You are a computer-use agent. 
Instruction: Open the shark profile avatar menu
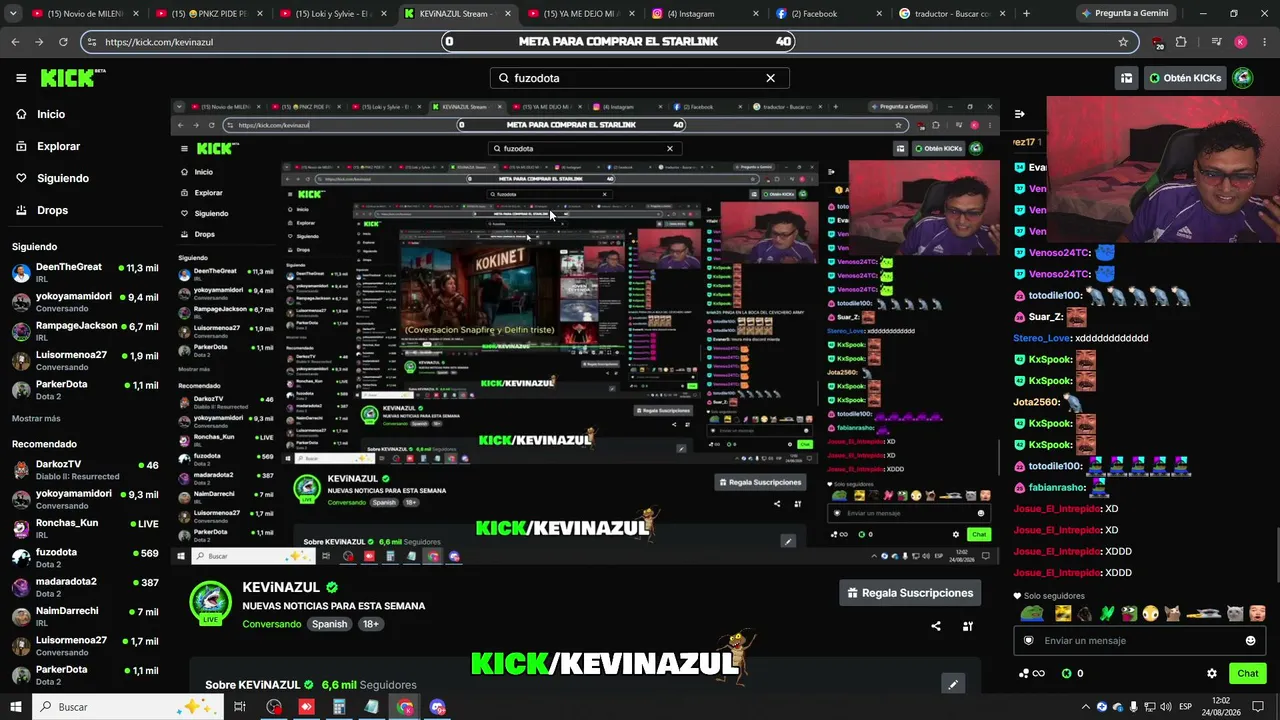1243,78
